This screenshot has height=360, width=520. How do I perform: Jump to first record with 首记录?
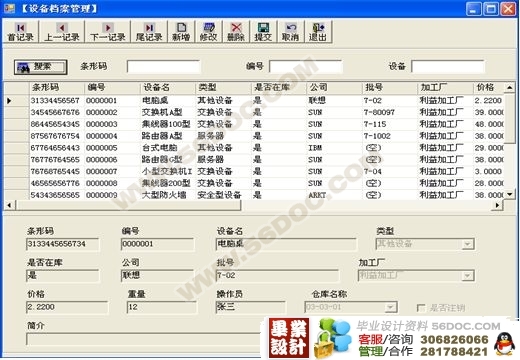tap(21, 32)
